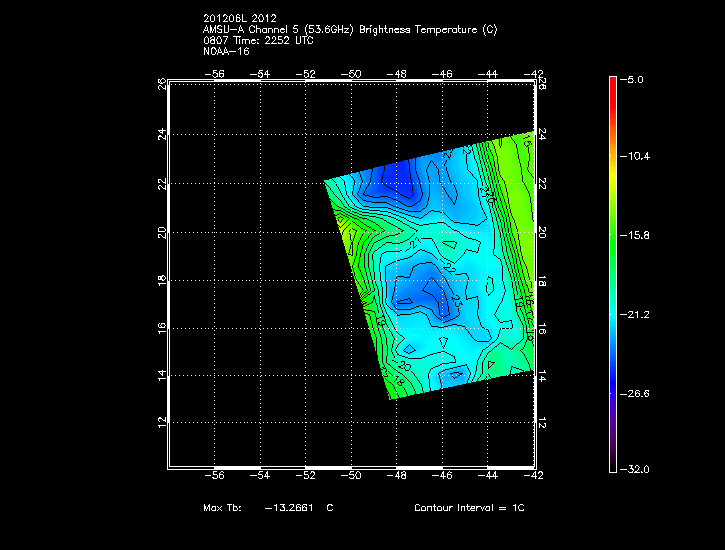Click the -15.8 colorbar tick label
The height and width of the screenshot is (550, 725).
point(636,236)
